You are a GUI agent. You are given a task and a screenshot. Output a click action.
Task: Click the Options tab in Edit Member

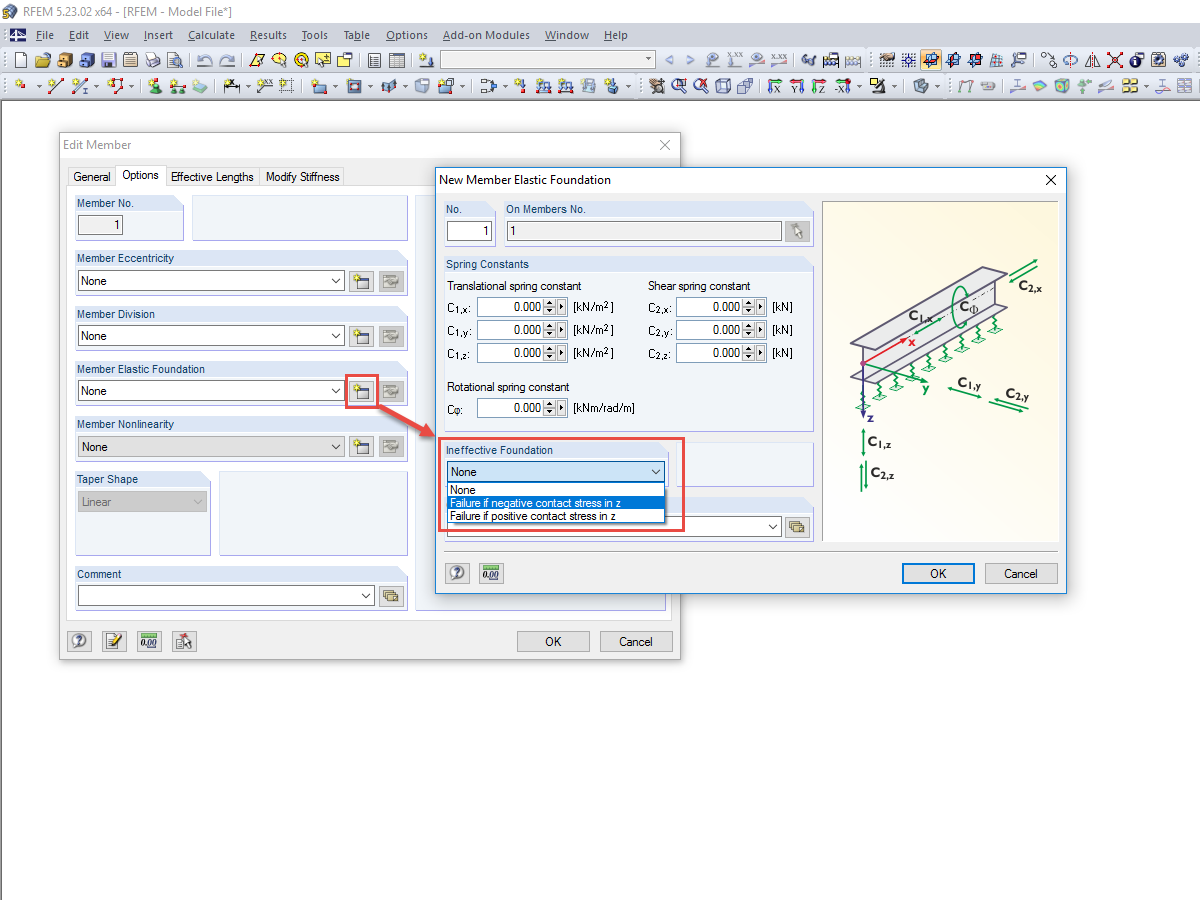tap(140, 175)
